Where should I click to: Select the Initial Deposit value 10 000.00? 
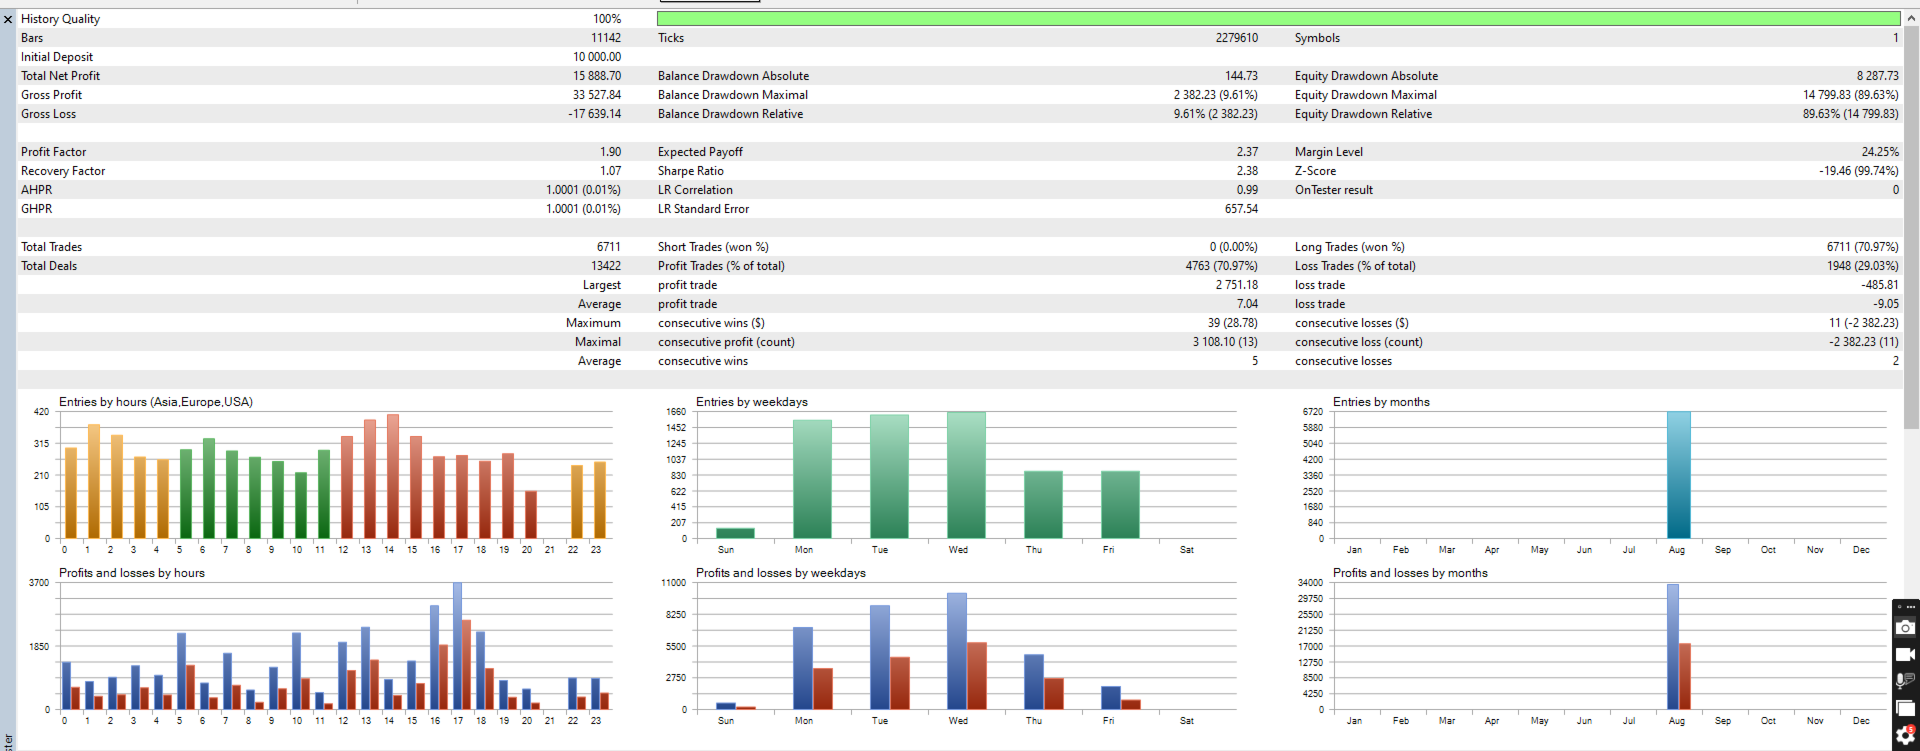597,57
